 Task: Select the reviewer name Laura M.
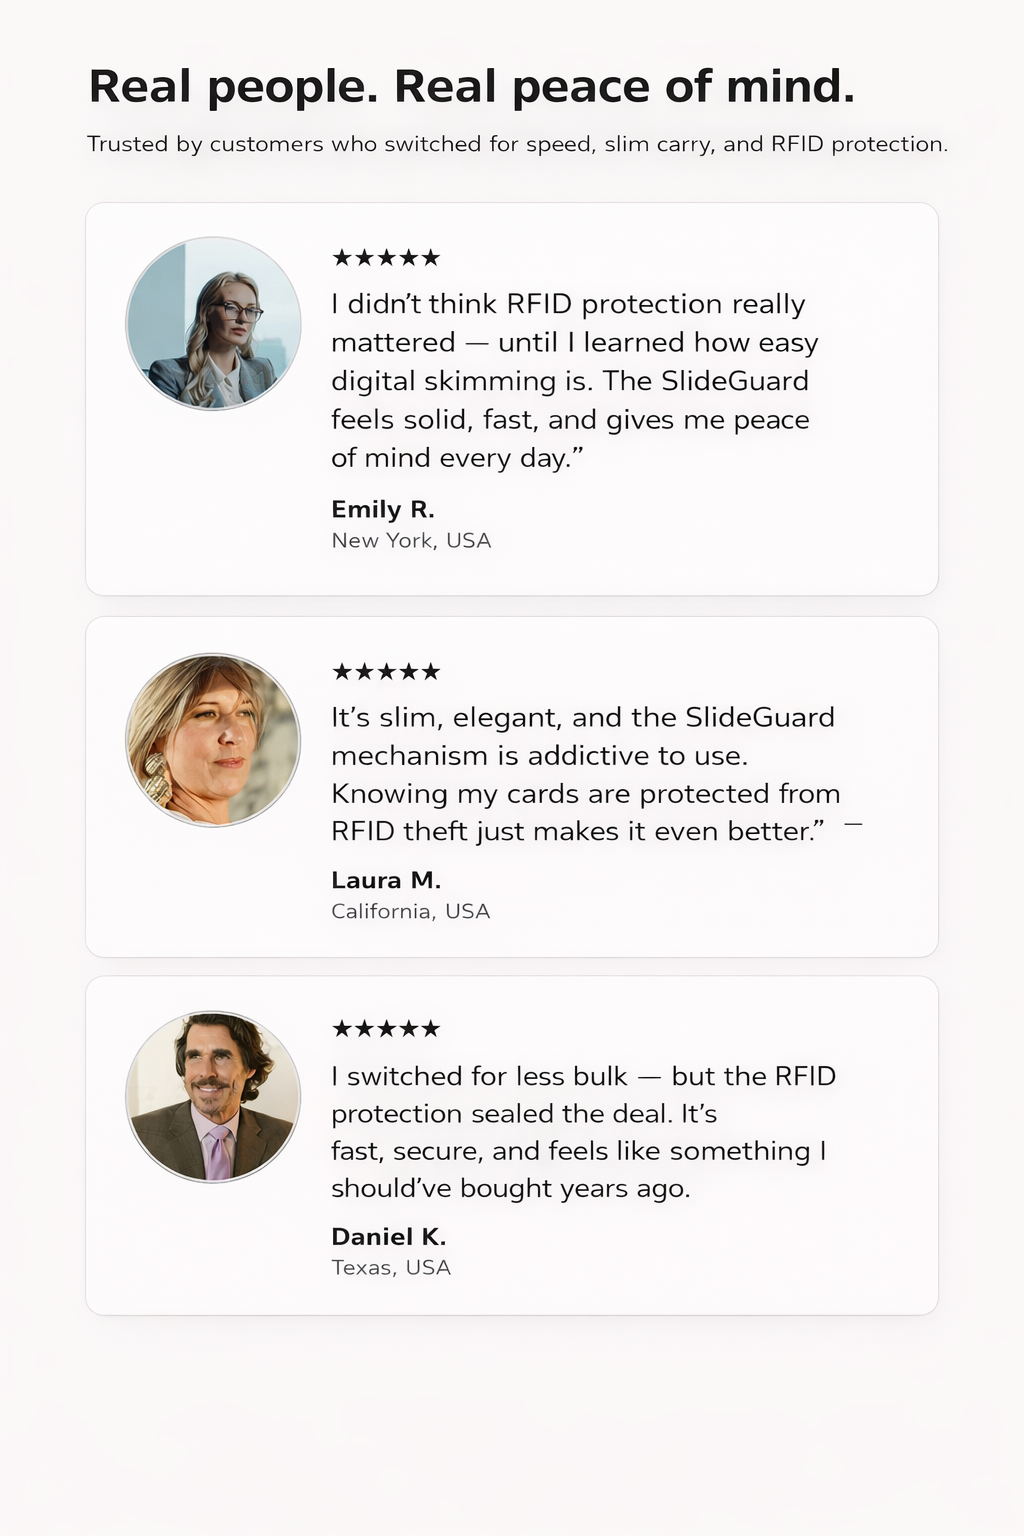(386, 880)
